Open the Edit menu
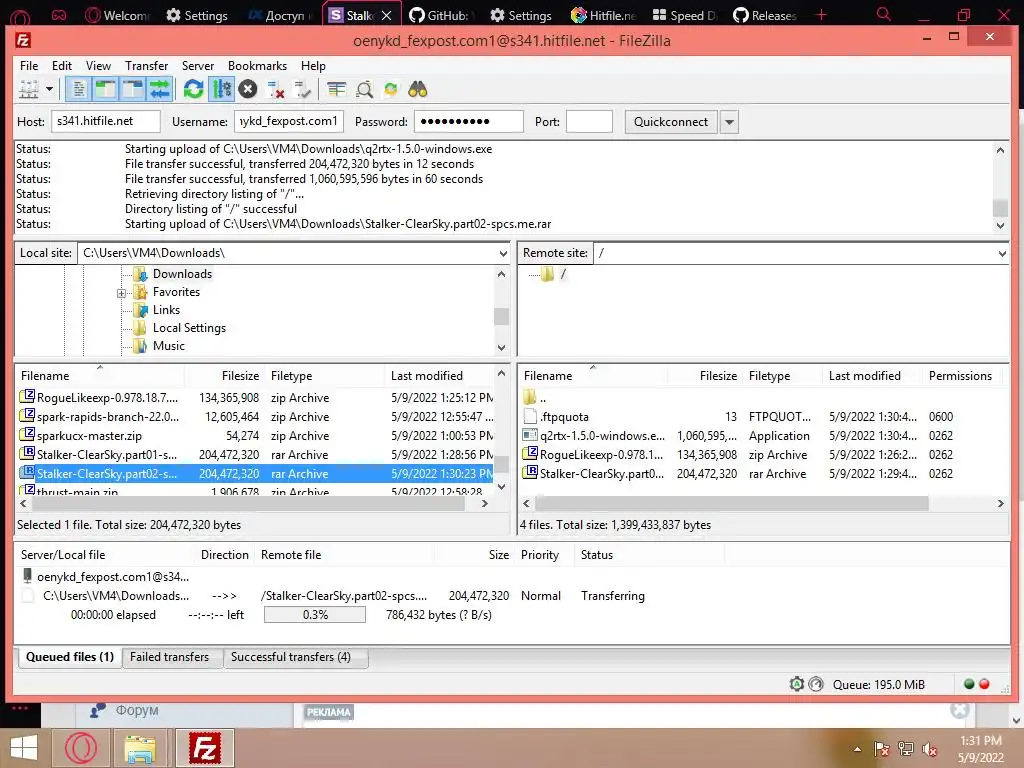 tap(62, 66)
